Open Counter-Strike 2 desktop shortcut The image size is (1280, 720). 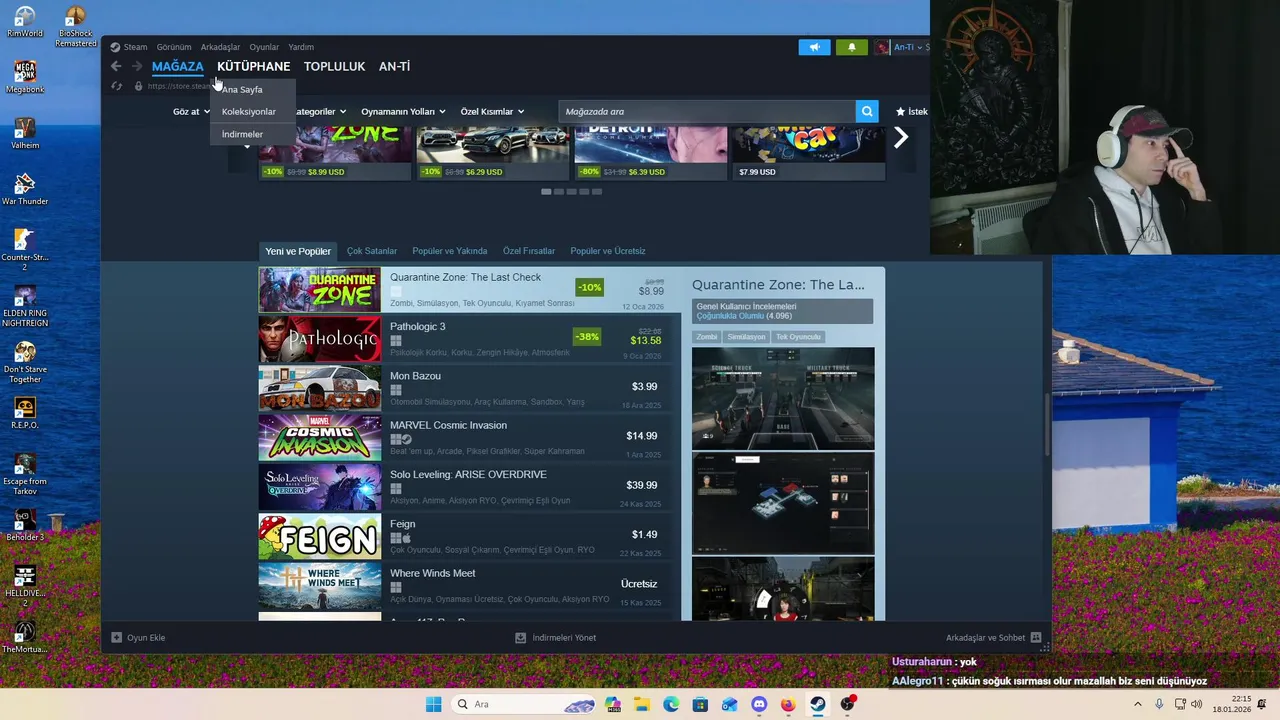25,250
